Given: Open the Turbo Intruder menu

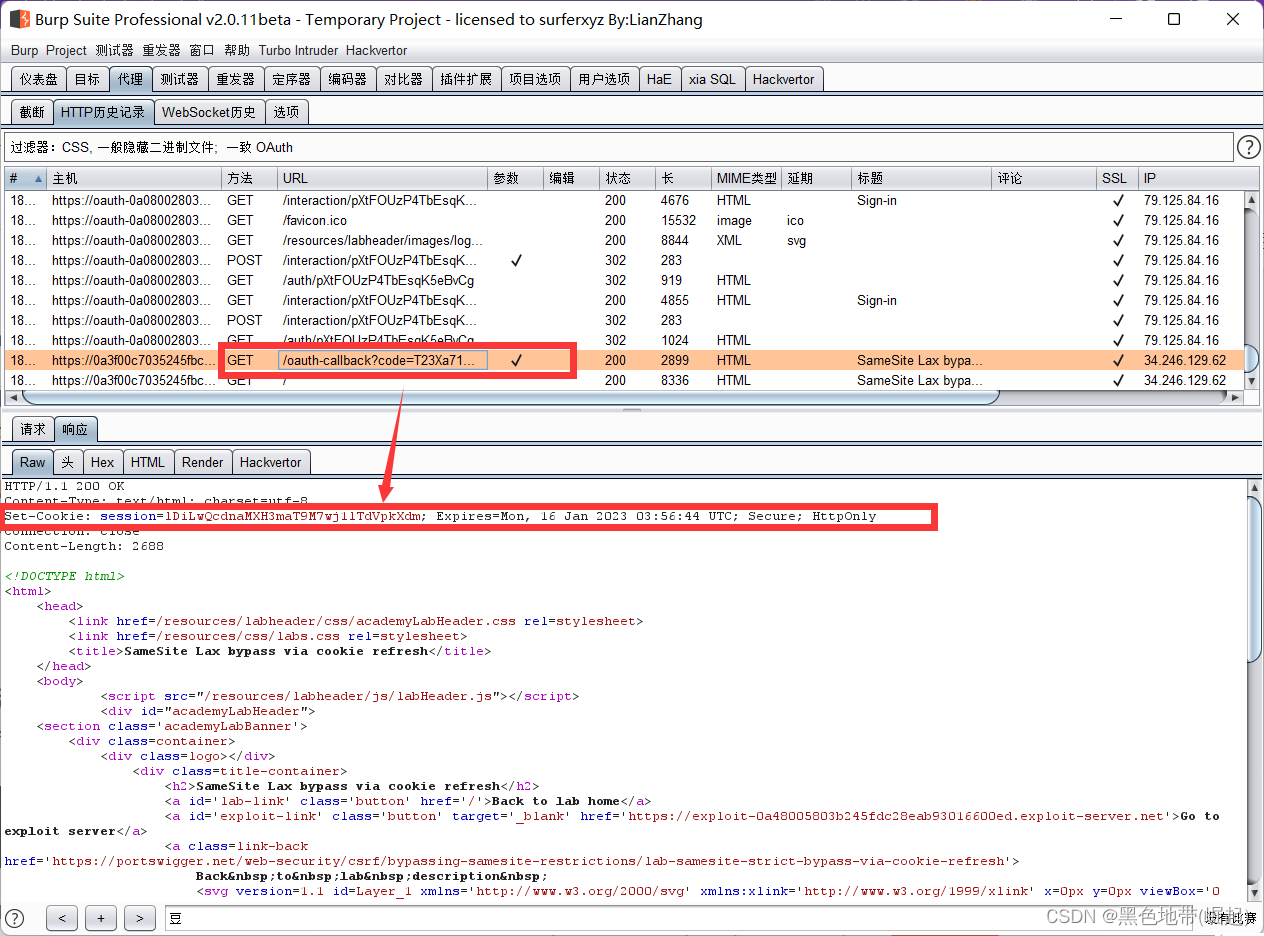Looking at the screenshot, I should (298, 50).
